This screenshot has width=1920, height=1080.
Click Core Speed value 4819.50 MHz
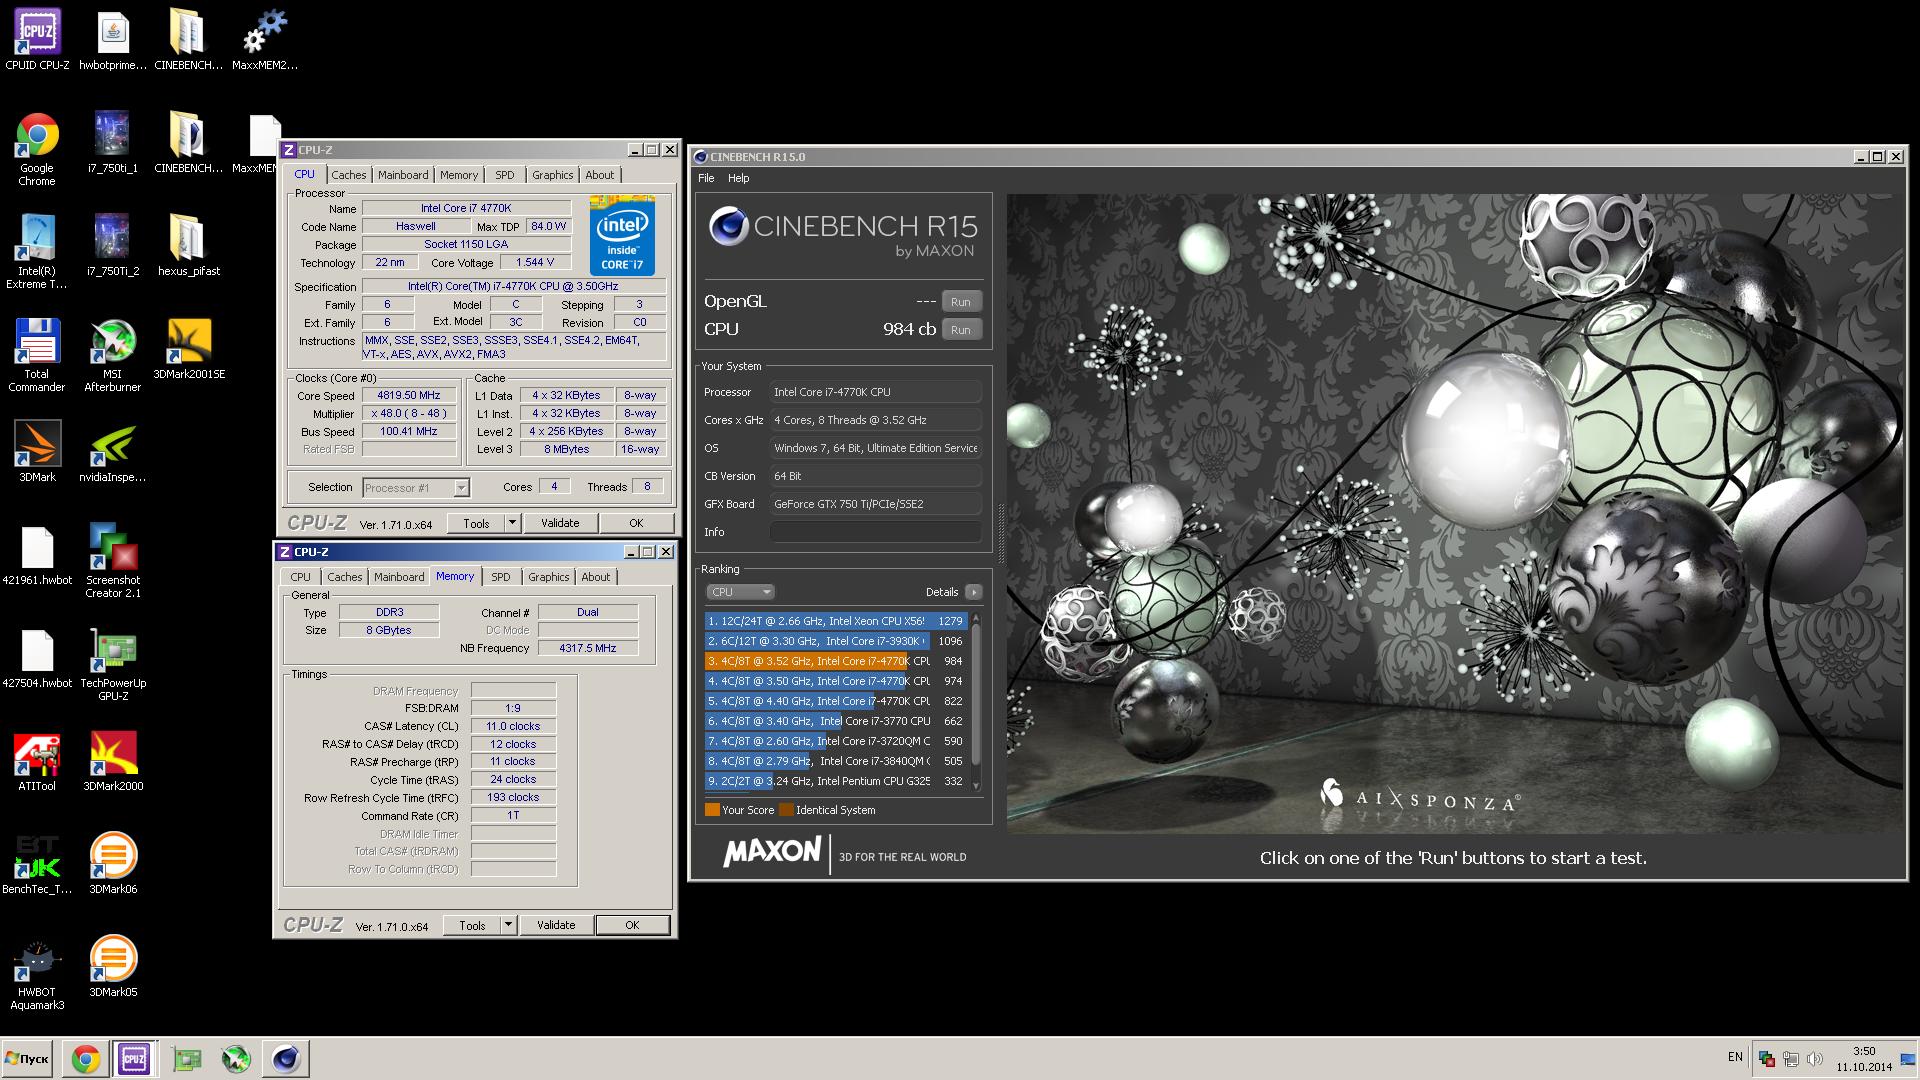click(409, 395)
